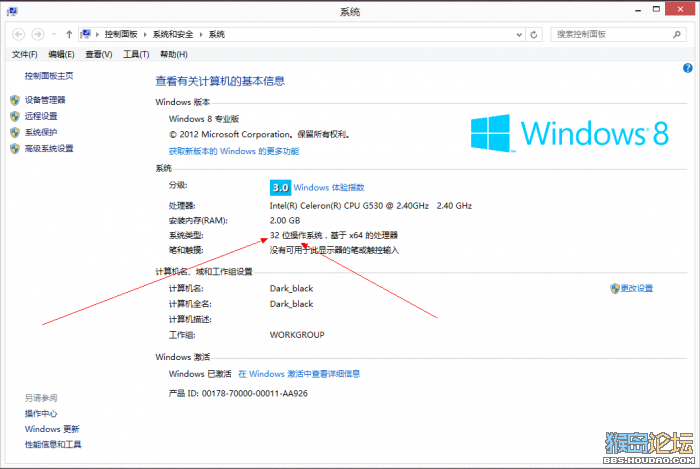Go up one folder level
The height and width of the screenshot is (469, 700).
69,34
